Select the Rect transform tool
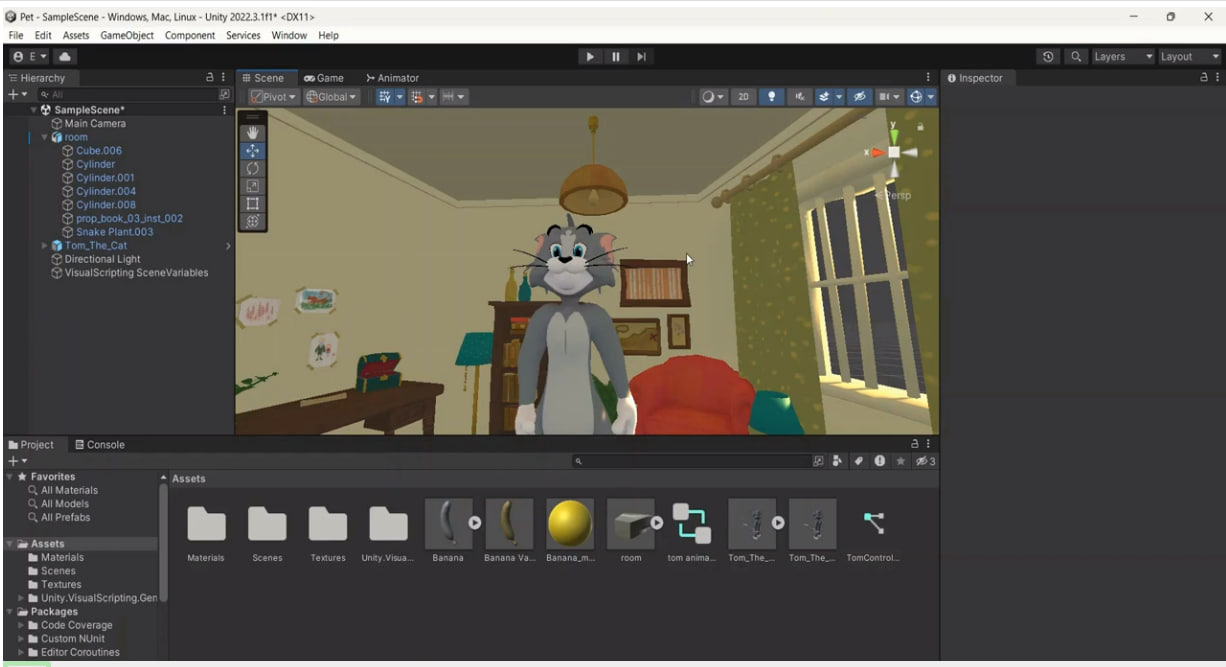The width and height of the screenshot is (1226, 667). pos(252,203)
